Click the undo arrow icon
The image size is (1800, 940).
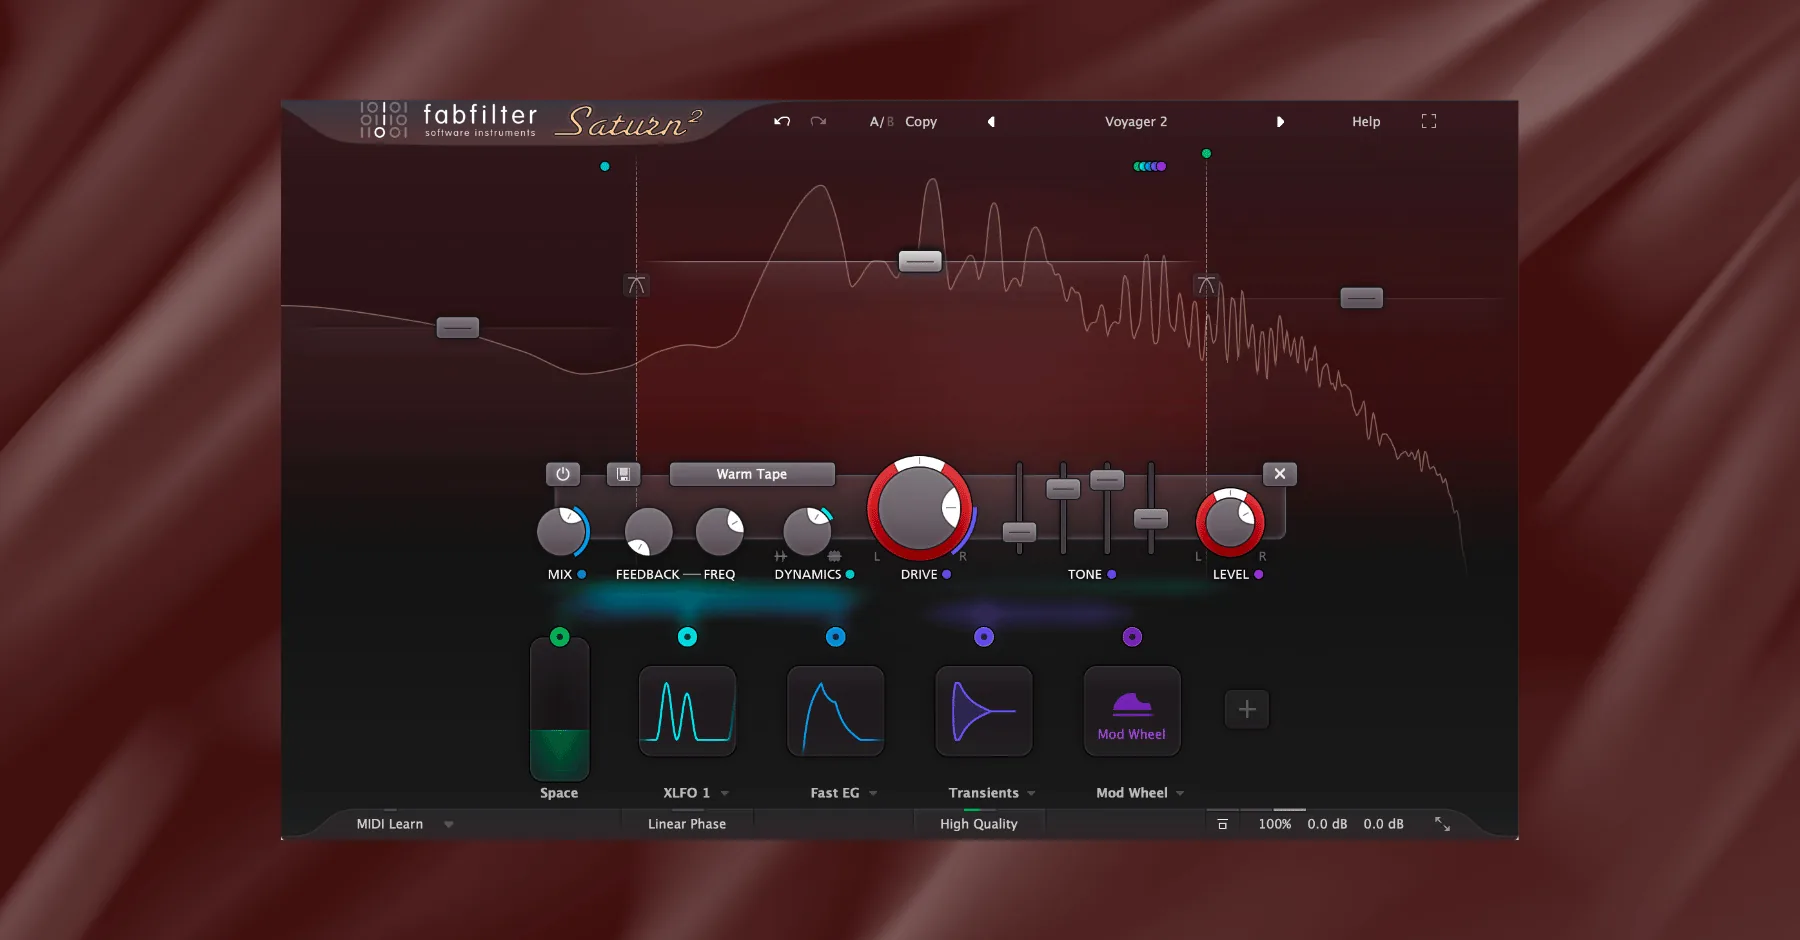[782, 121]
